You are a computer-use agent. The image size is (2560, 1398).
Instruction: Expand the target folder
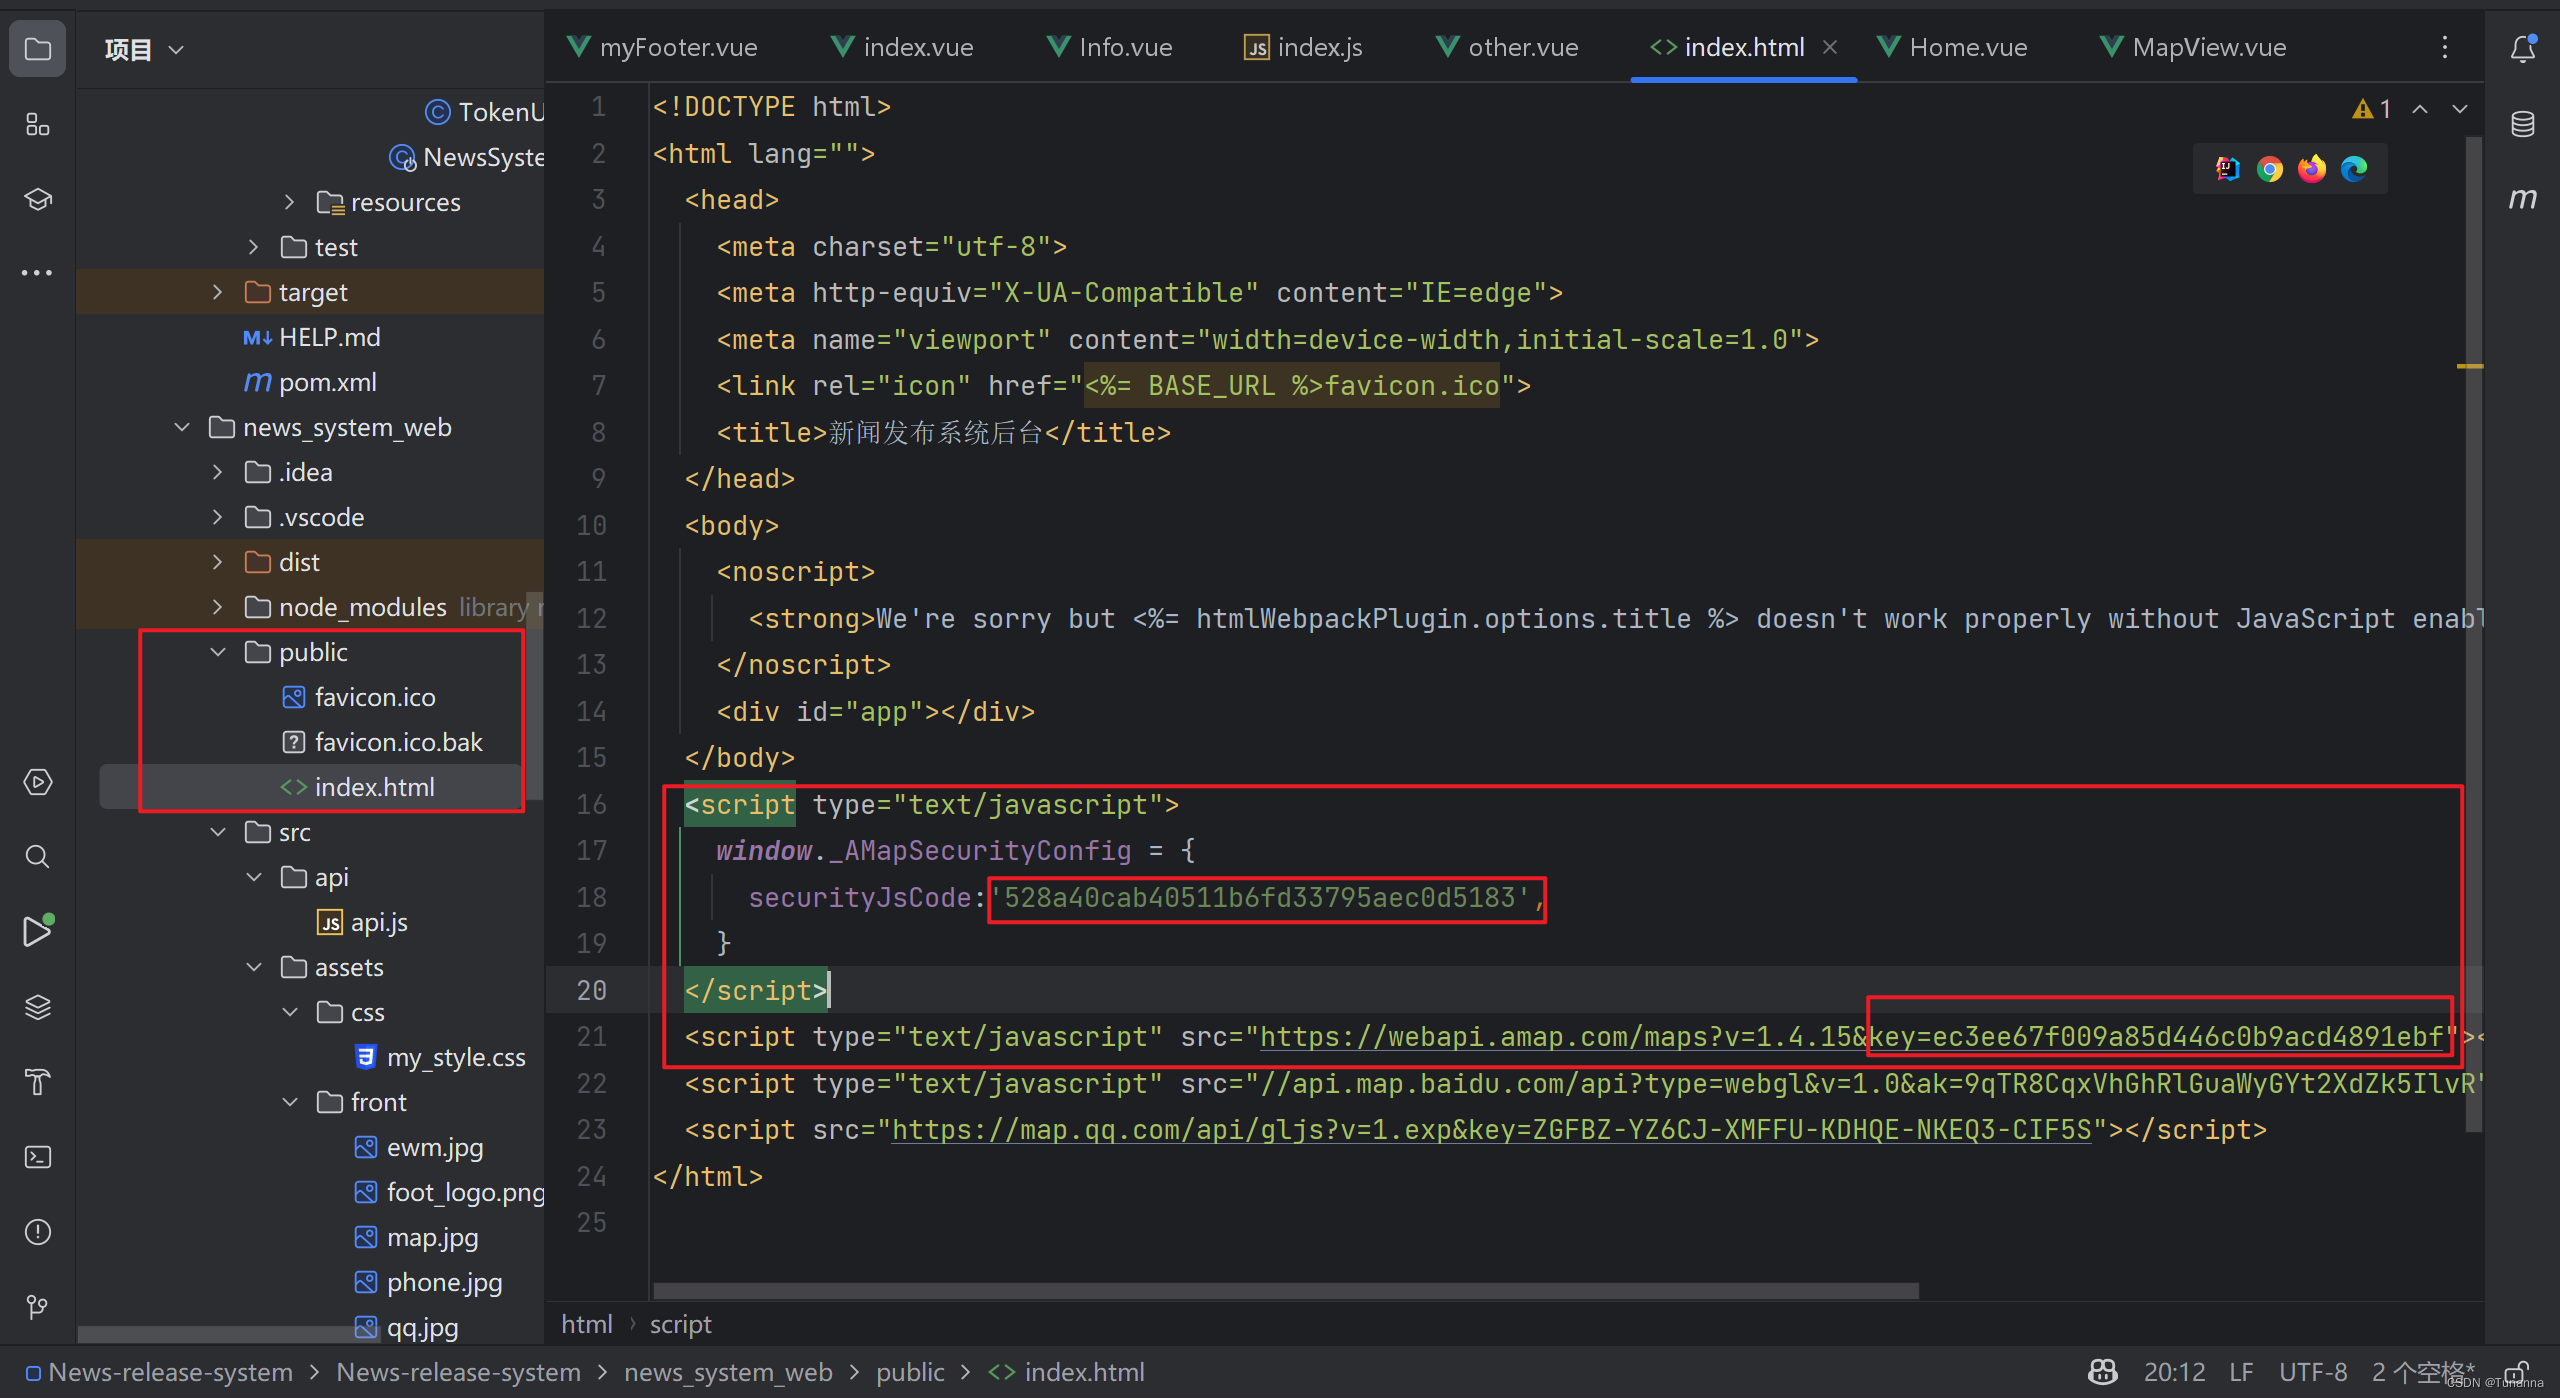pyautogui.click(x=218, y=292)
